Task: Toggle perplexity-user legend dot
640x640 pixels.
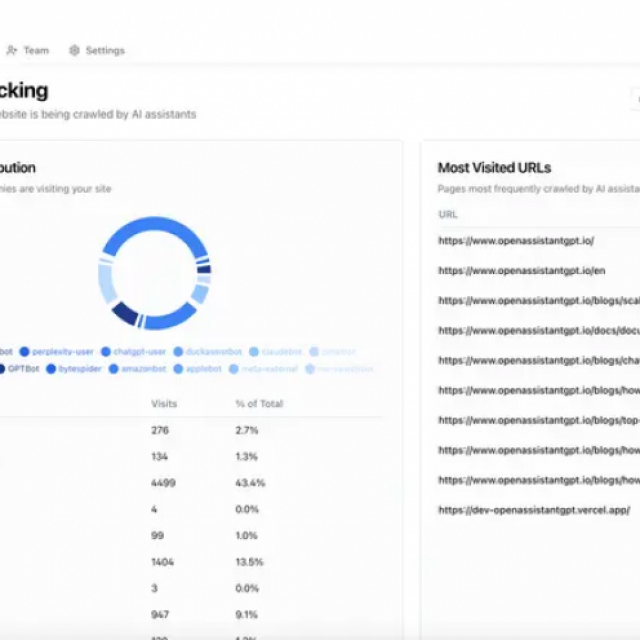Action: (x=24, y=351)
